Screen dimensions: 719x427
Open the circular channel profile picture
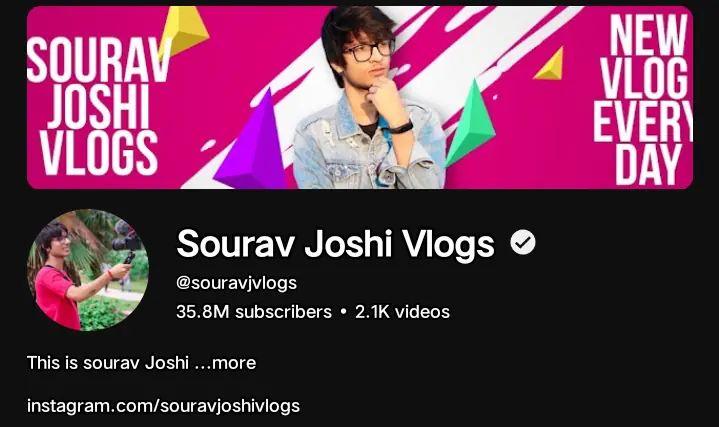(88, 270)
